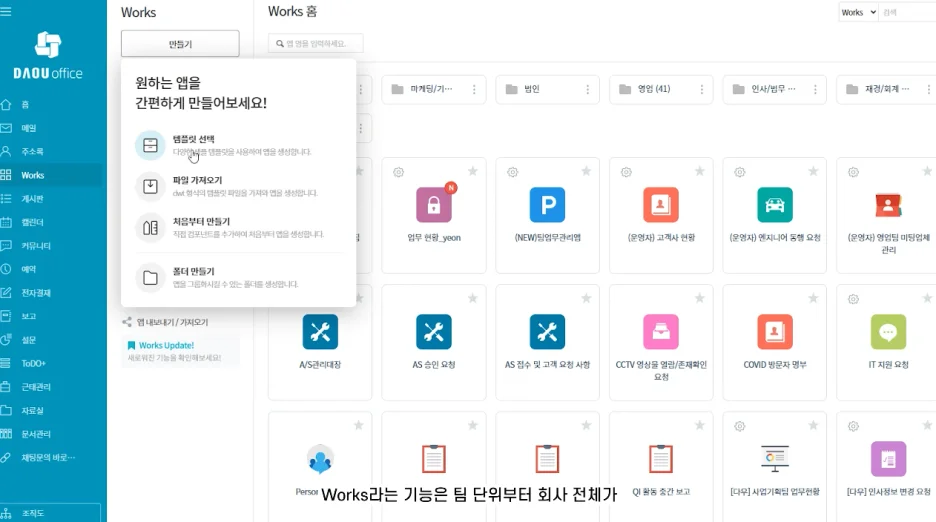Go to 홈 in sidebar
The image size is (936, 522).
(x=25, y=105)
